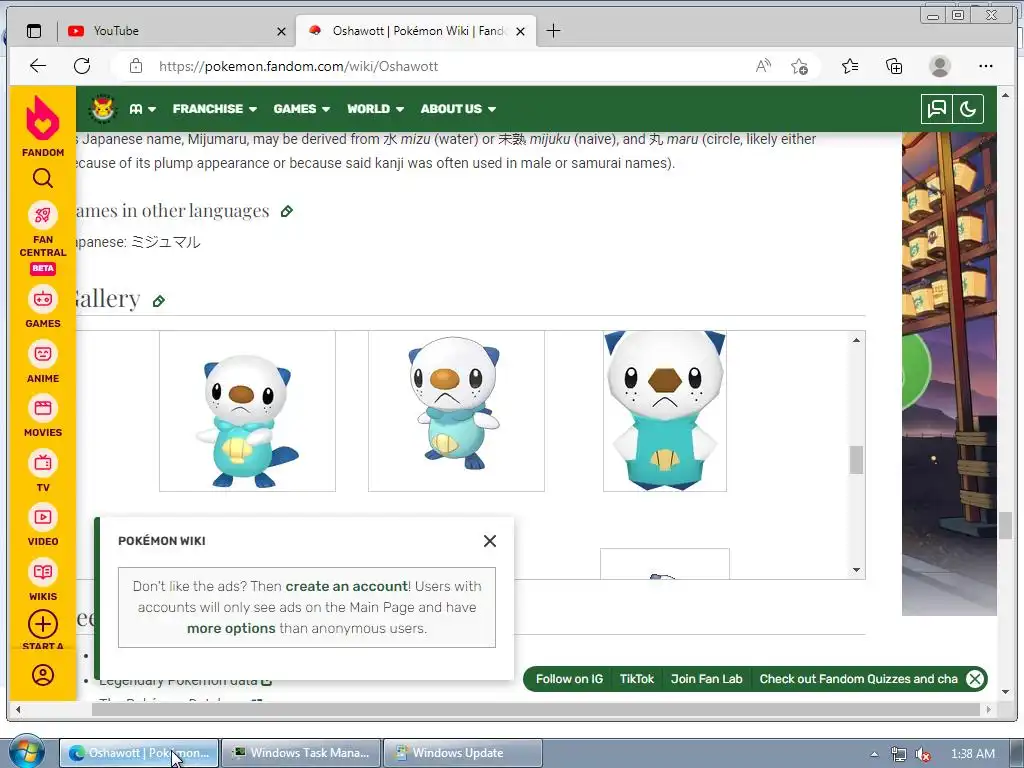This screenshot has height=768, width=1024.
Task: Show hidden system tray icons
Action: (874, 754)
